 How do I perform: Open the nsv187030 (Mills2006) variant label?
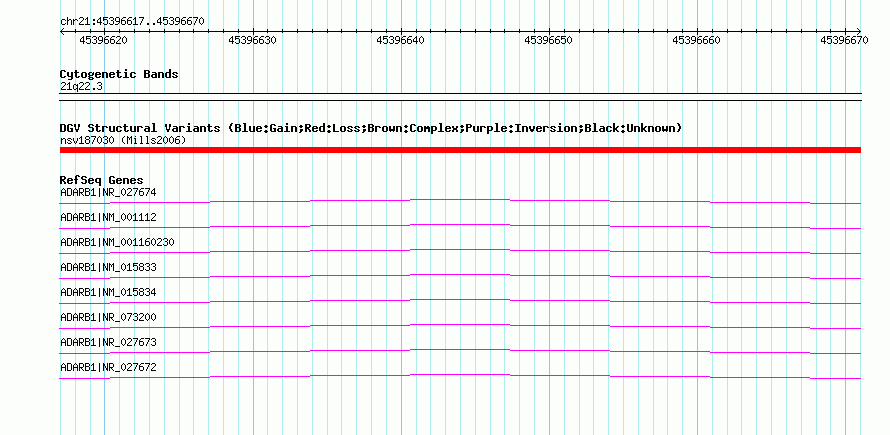click(x=123, y=140)
